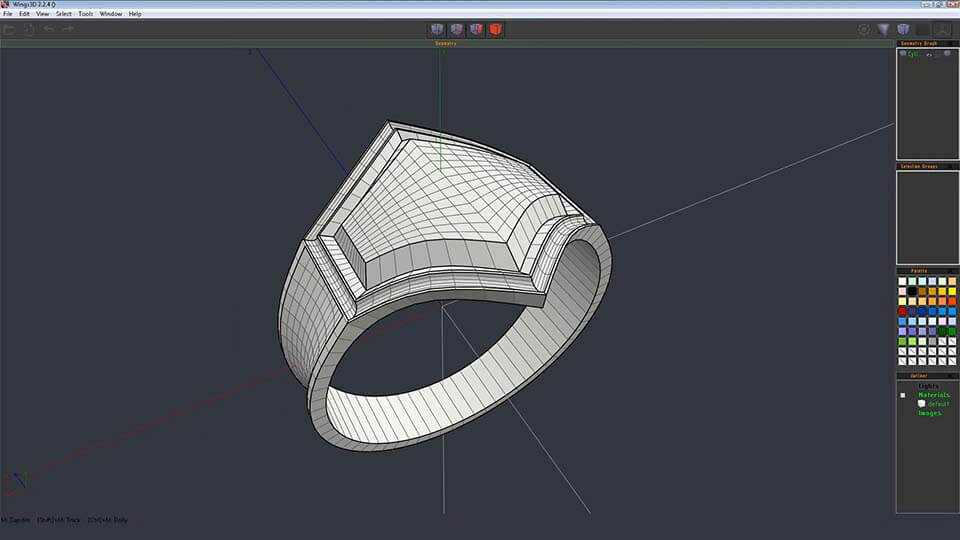Select the Cyl object in Geometry Graph

[x=913, y=54]
